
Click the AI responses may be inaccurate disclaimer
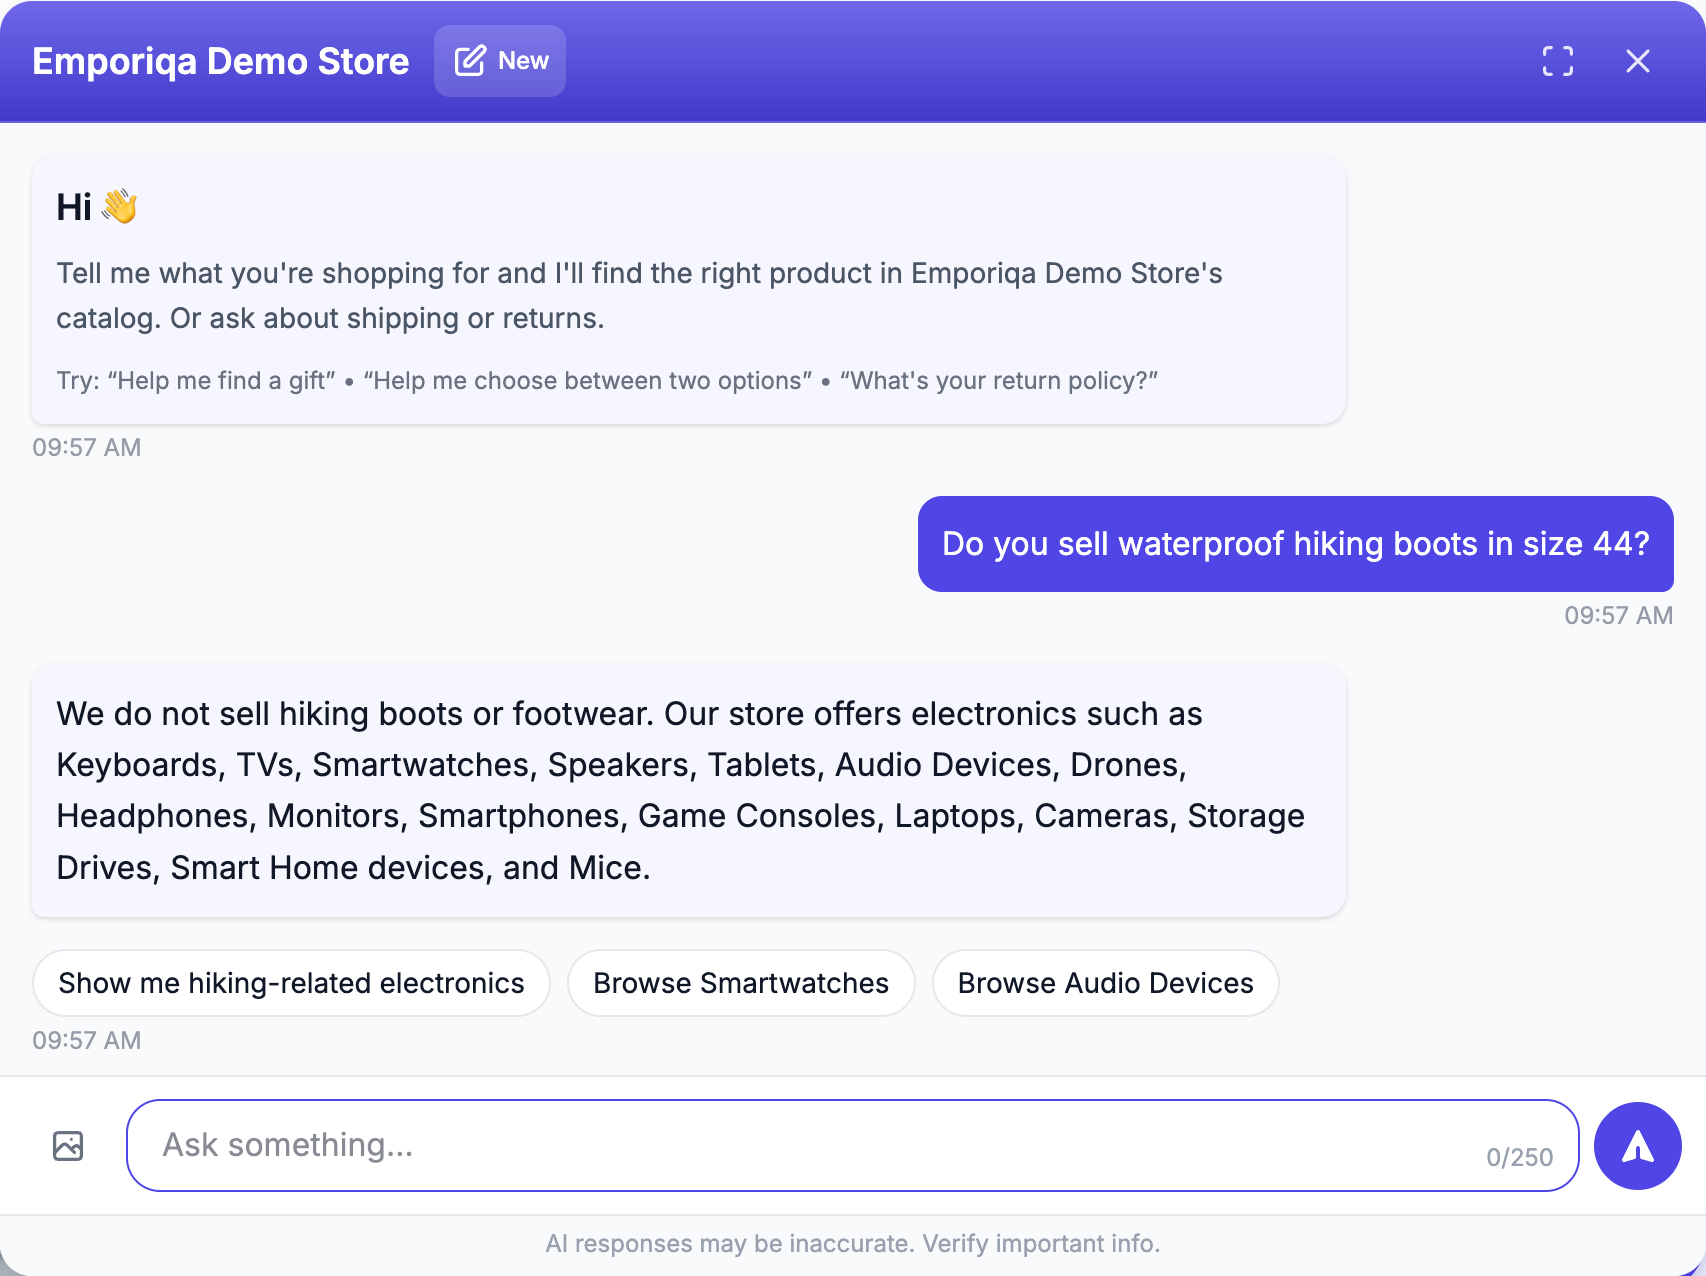[x=852, y=1243]
